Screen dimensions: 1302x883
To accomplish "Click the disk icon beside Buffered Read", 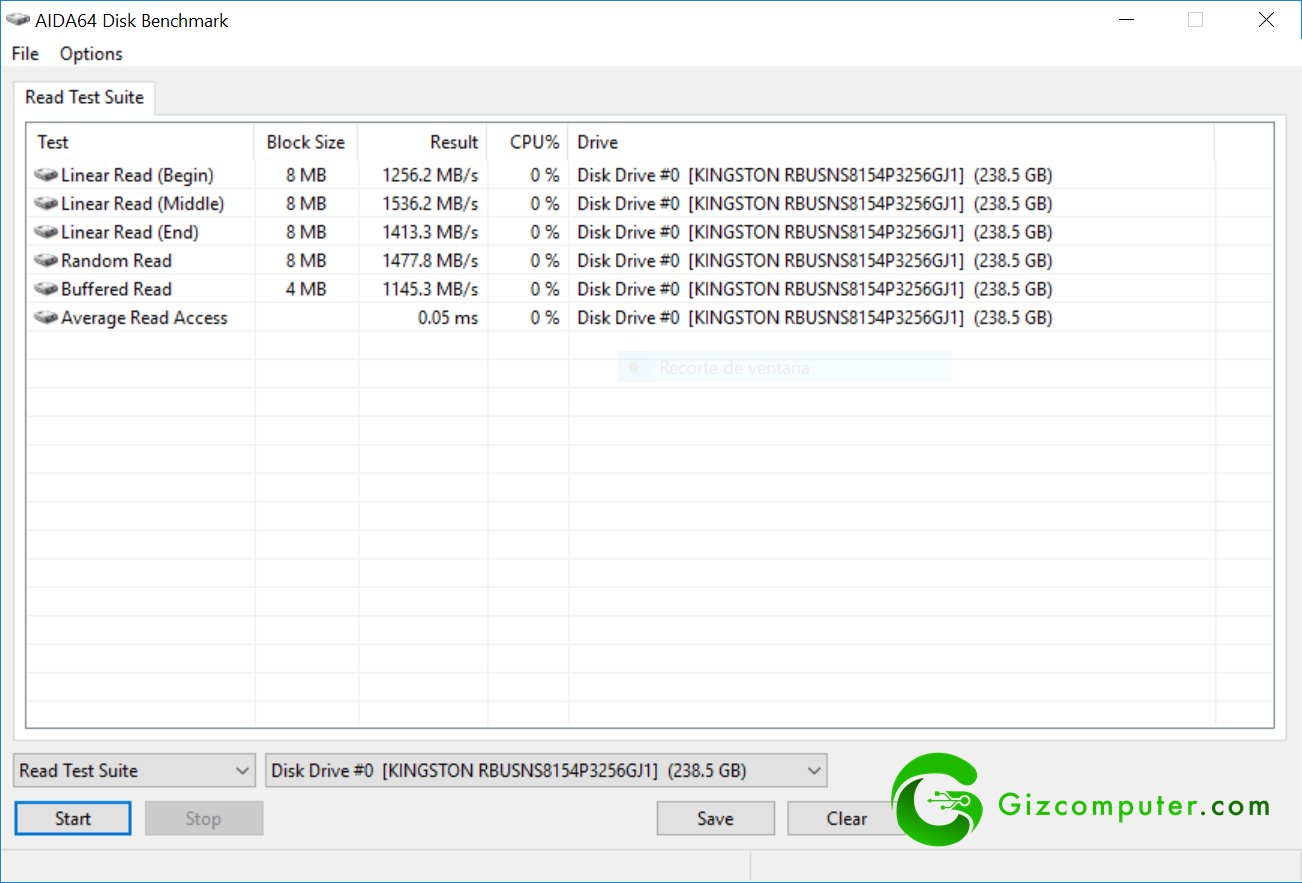I will tap(46, 289).
